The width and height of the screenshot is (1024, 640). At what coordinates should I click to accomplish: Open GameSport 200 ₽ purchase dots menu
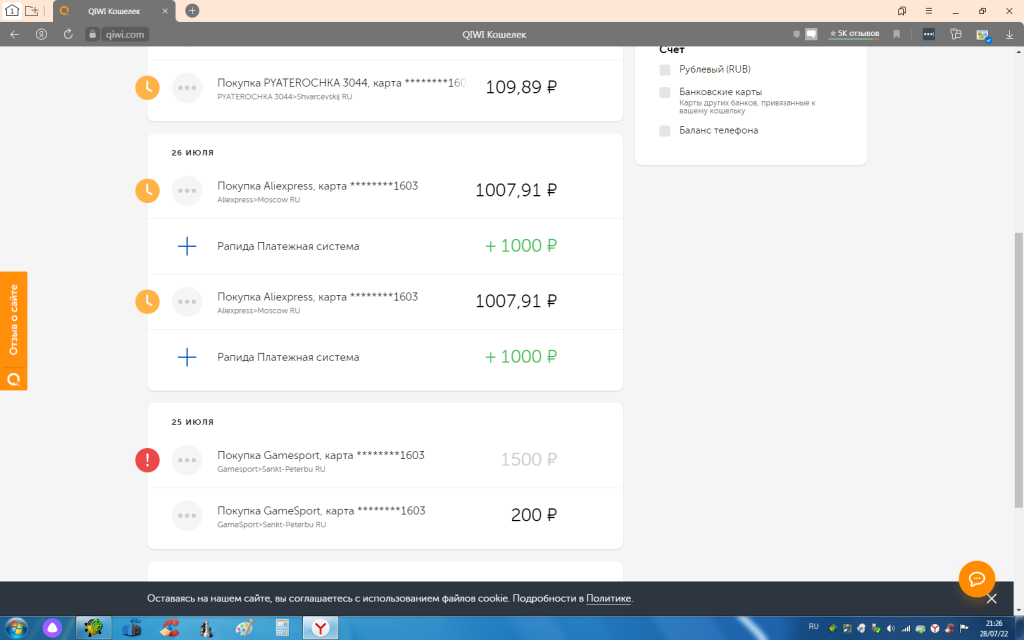(187, 515)
